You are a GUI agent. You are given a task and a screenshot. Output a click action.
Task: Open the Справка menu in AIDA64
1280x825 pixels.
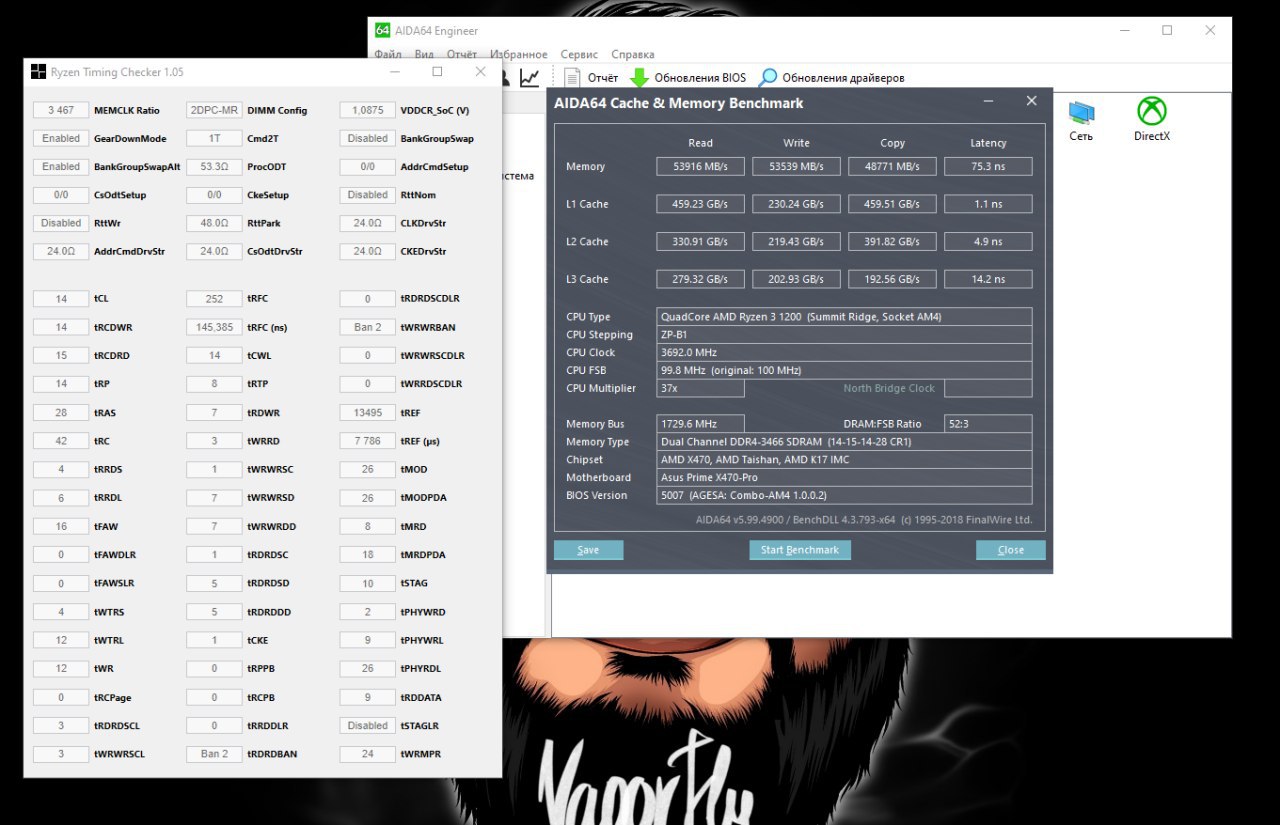click(633, 54)
